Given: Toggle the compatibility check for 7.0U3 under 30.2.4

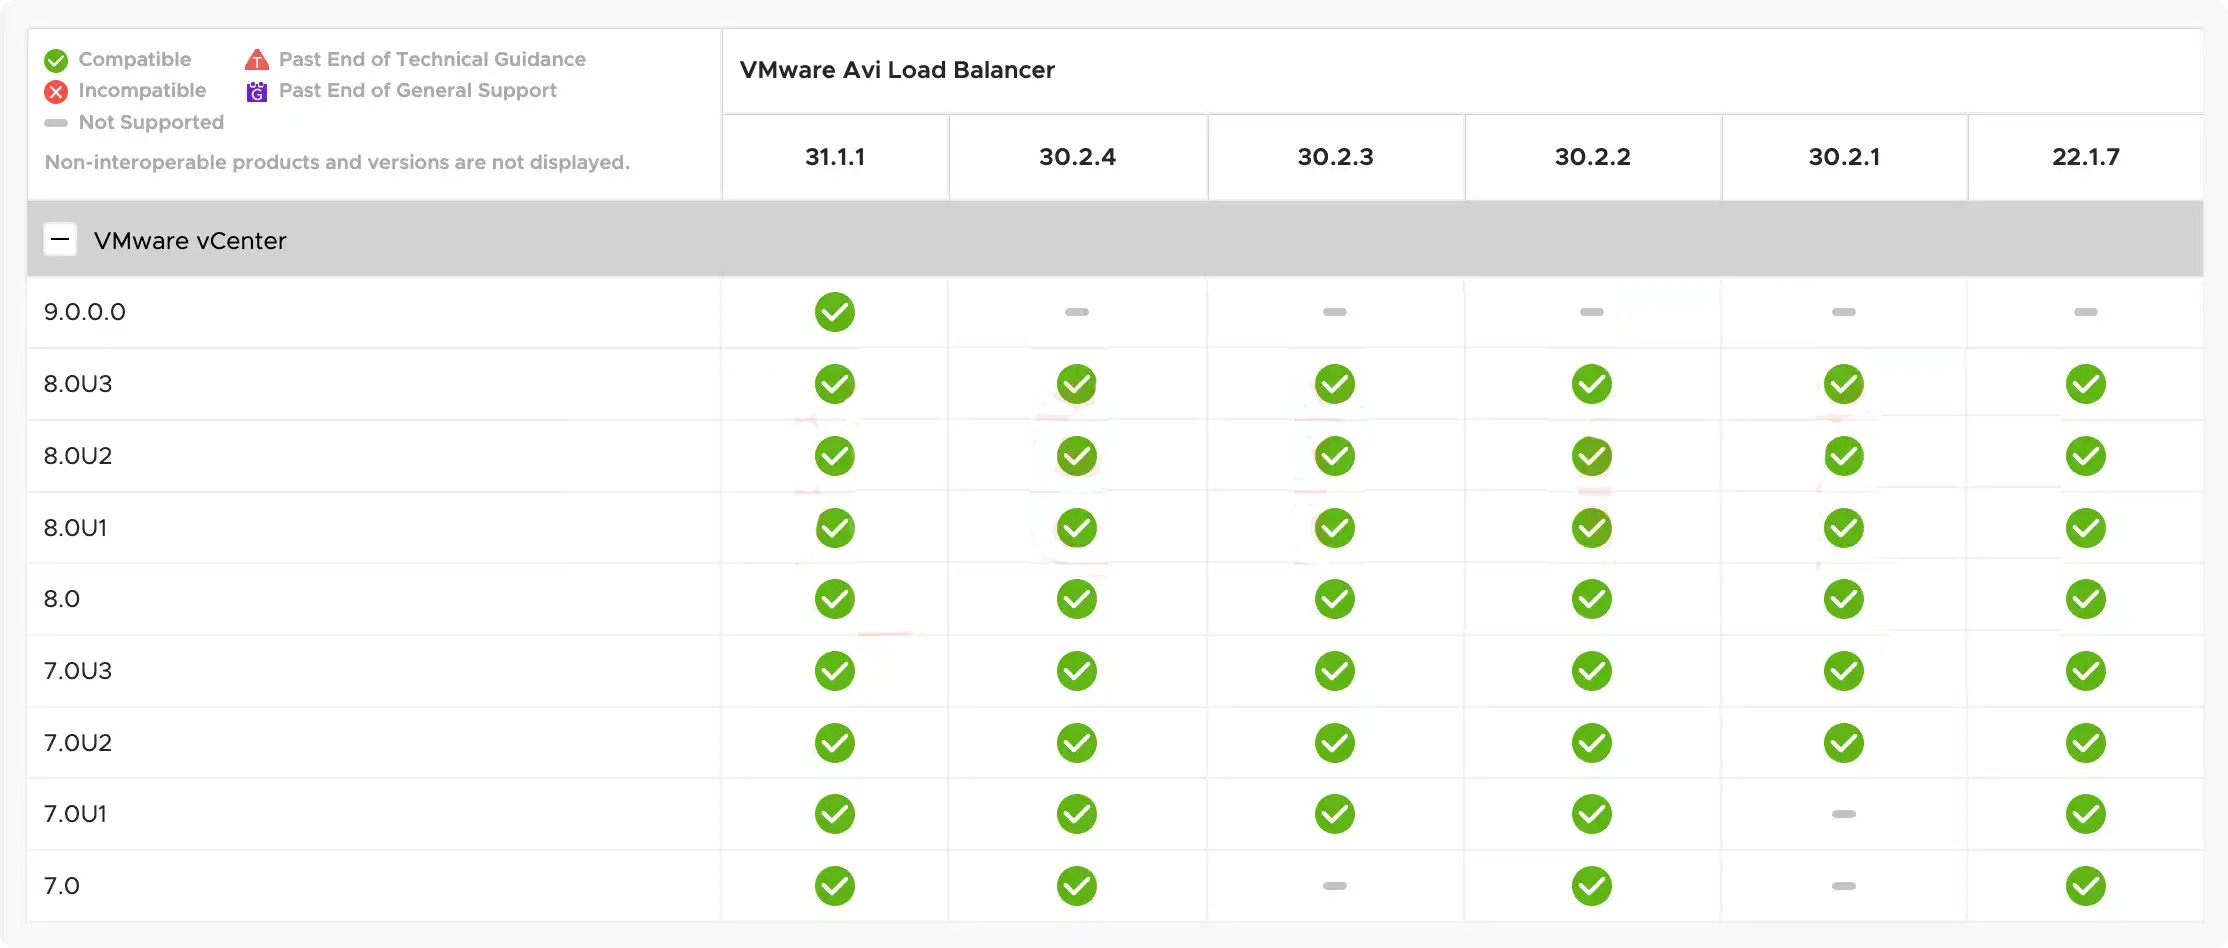Looking at the screenshot, I should [1077, 670].
